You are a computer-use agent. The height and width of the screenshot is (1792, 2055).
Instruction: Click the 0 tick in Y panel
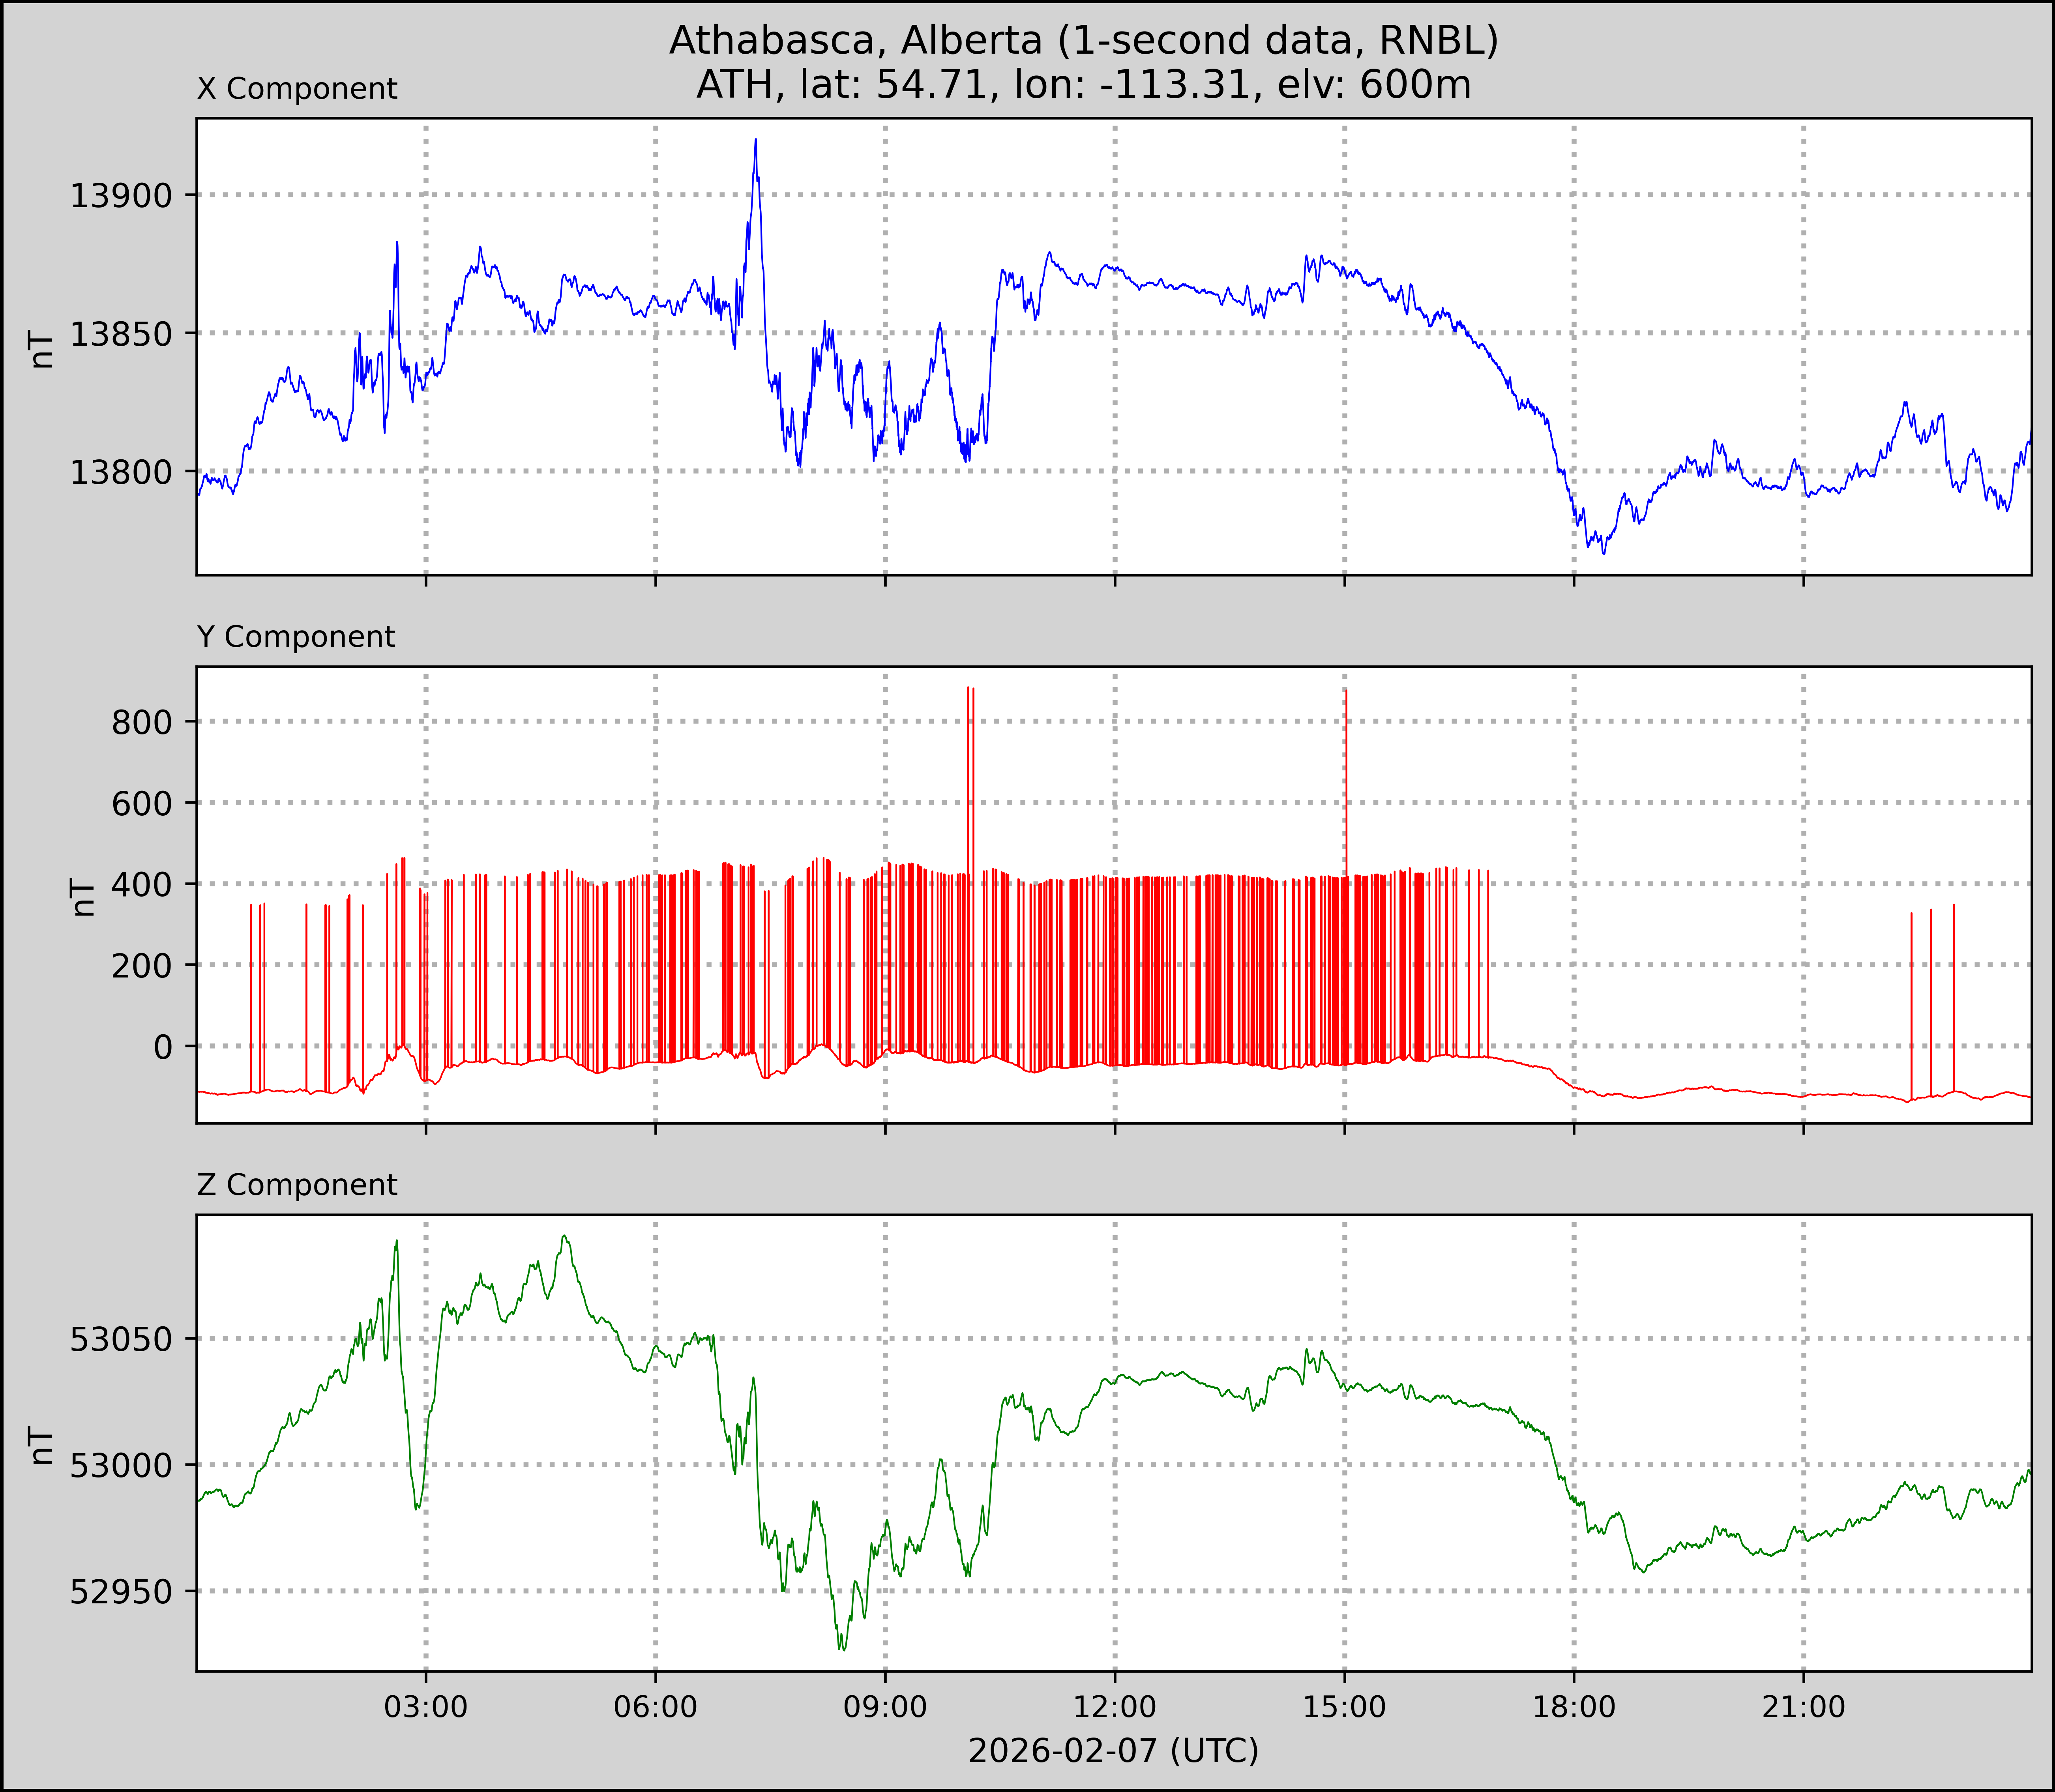163,1047
